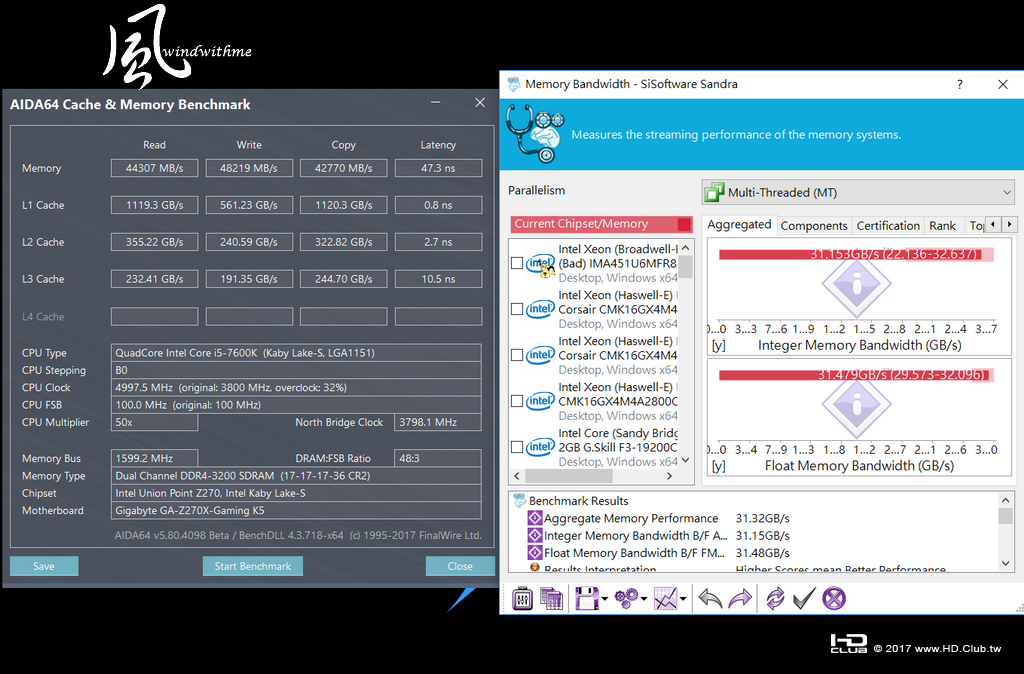Click the Benchmark Results header icon
The image size is (1024, 674).
[520, 500]
